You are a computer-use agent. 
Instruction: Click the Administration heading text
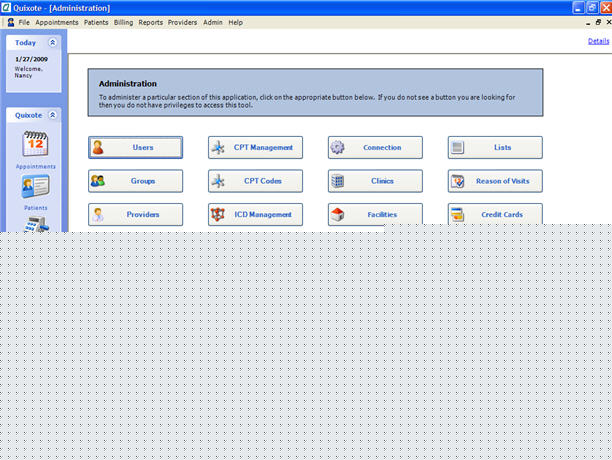128,84
